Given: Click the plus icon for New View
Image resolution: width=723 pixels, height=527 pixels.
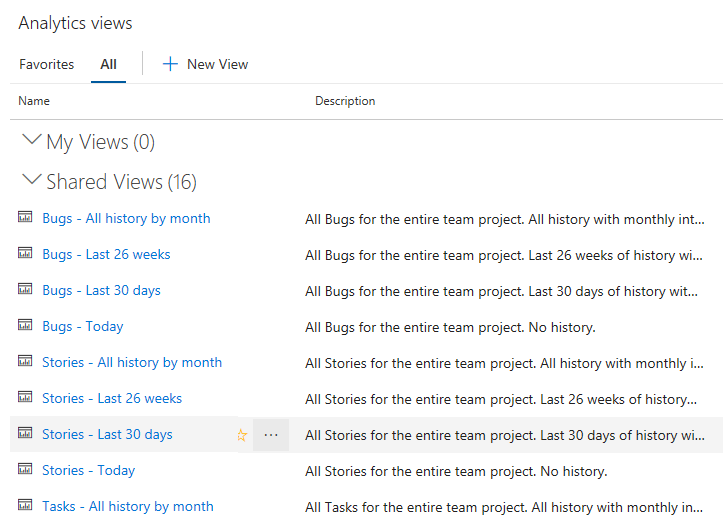Looking at the screenshot, I should (170, 64).
